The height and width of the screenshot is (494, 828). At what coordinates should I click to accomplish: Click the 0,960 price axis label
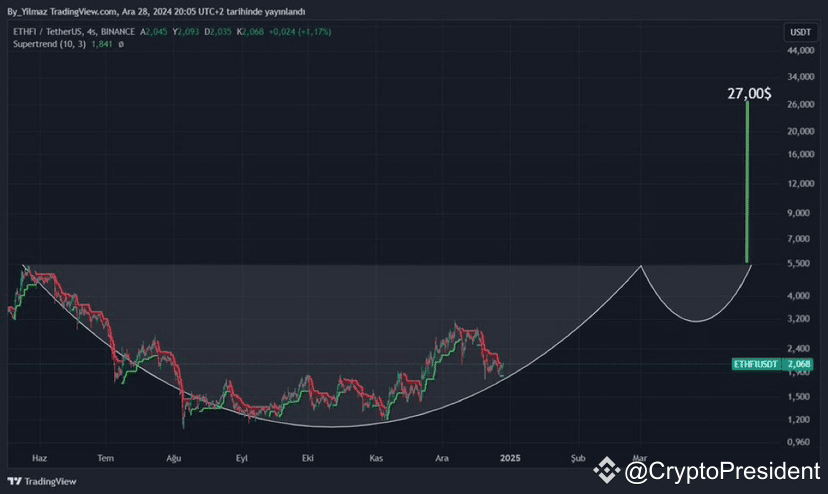798,442
